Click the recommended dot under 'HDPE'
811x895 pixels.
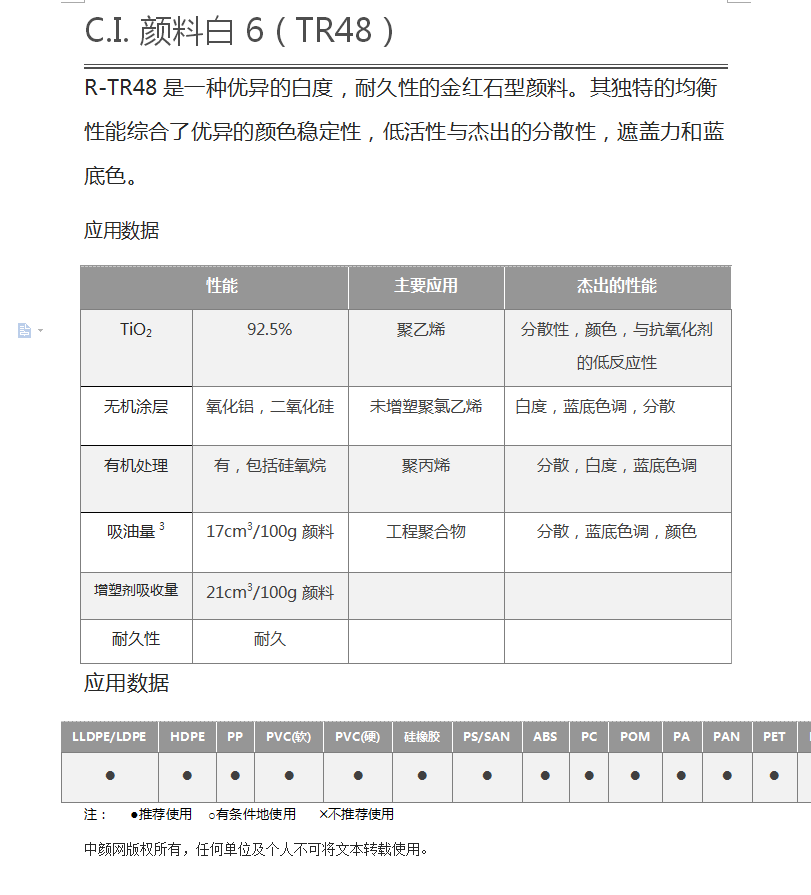click(x=187, y=776)
